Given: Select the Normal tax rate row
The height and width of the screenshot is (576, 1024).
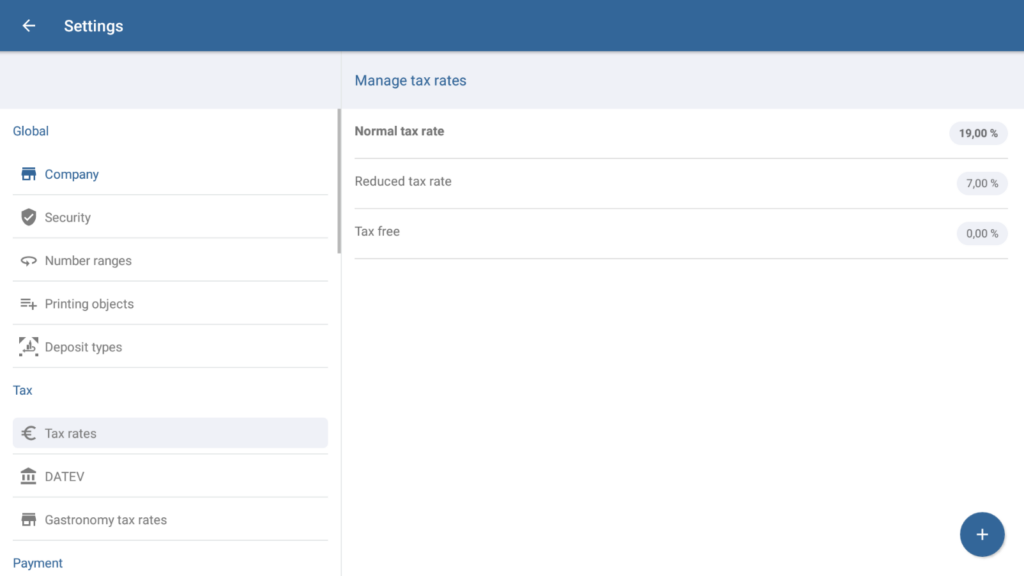Looking at the screenshot, I should [x=400, y=132].
